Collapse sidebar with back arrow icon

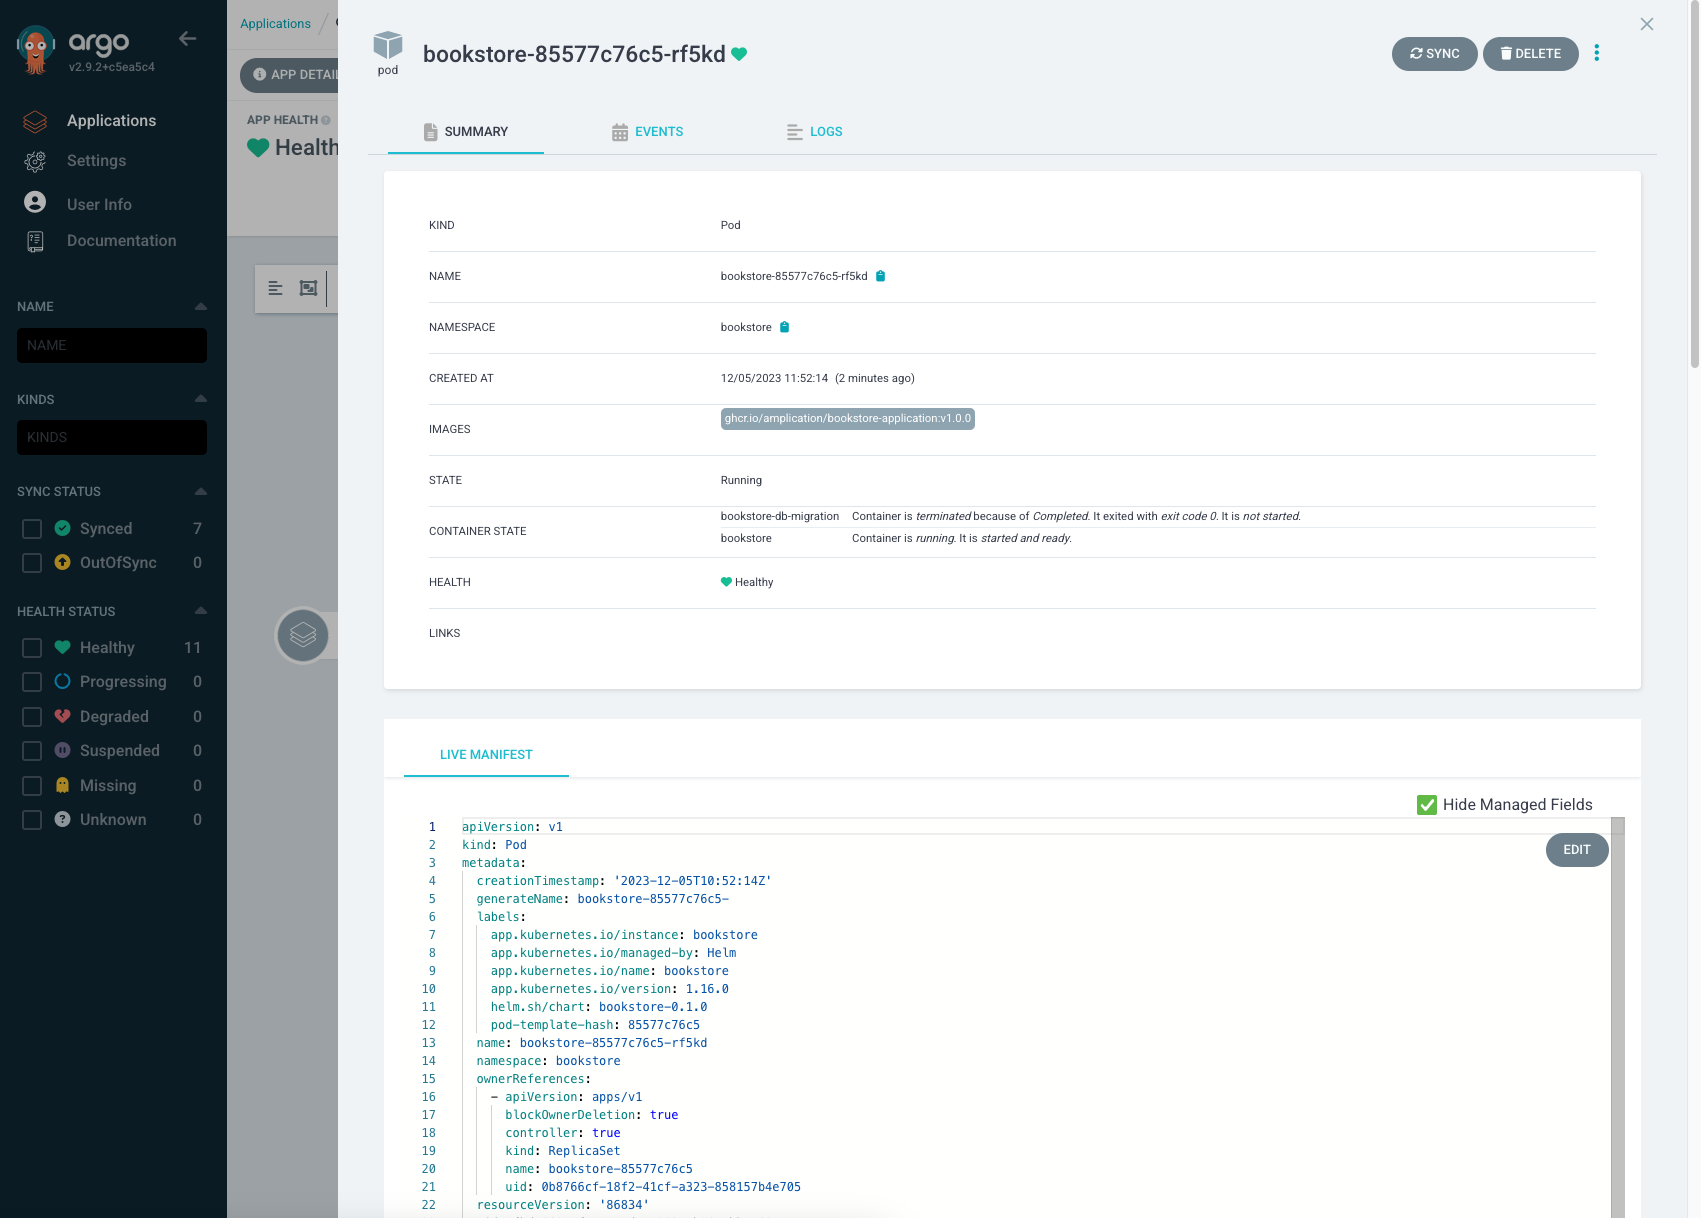187,38
